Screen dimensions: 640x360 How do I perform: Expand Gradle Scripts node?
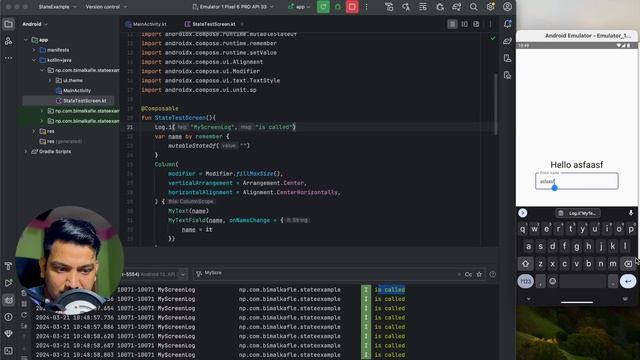[x=26, y=151]
